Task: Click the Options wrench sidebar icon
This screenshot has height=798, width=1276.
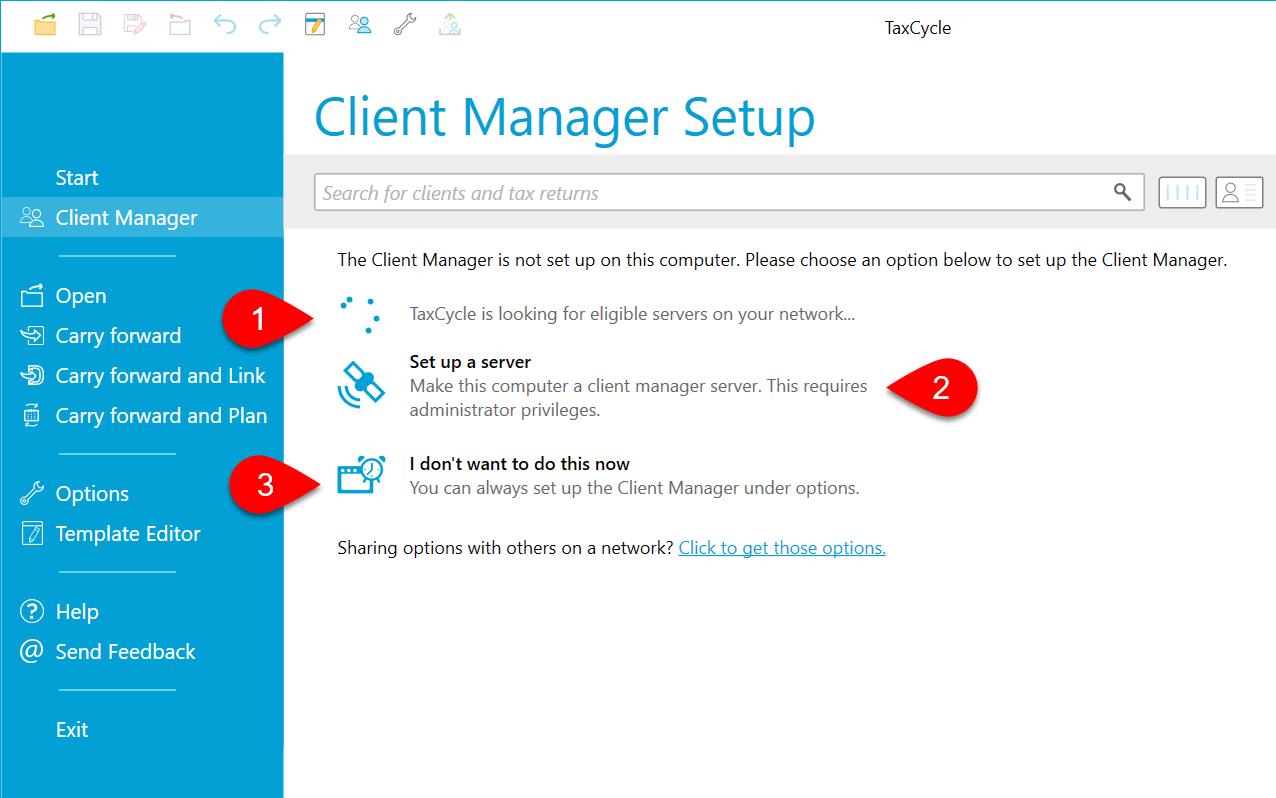Action: tap(32, 494)
